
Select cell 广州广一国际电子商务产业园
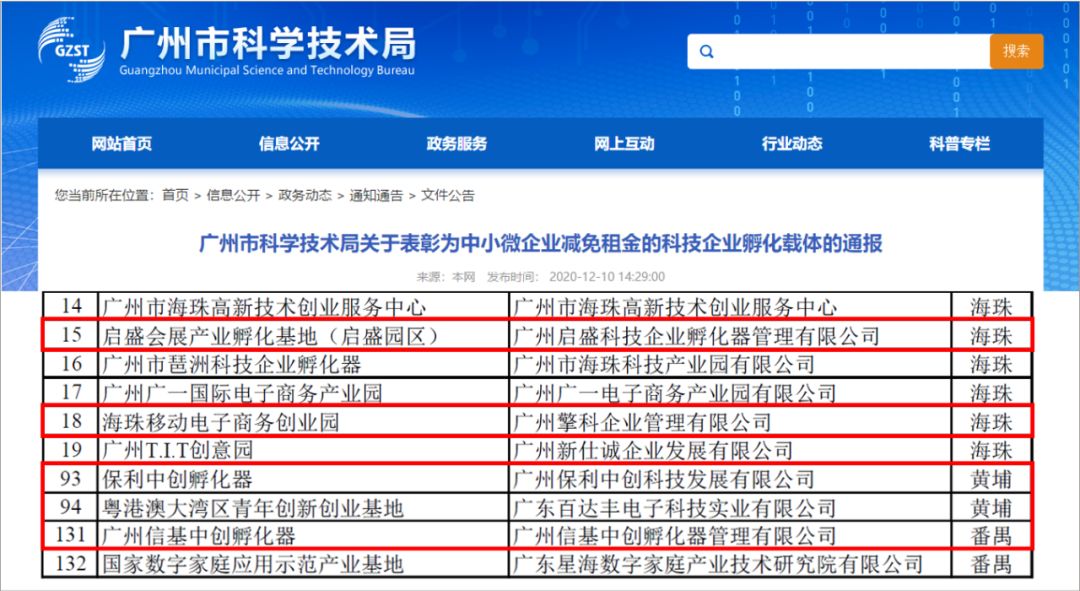tap(303, 393)
